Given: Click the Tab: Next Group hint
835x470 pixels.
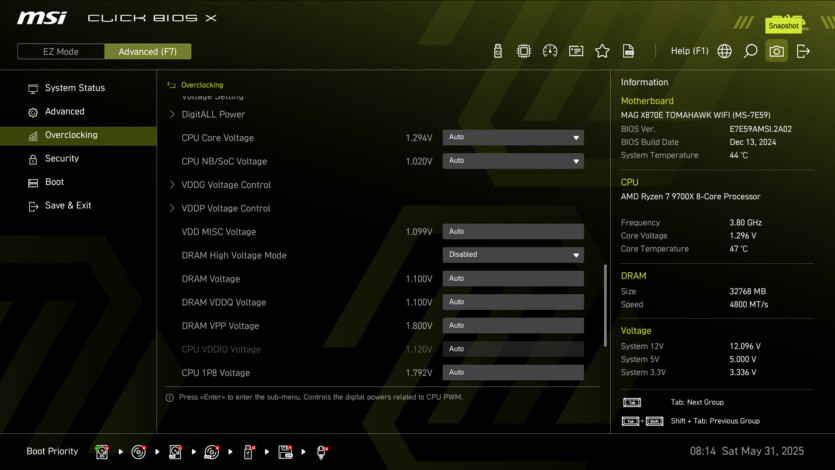Looking at the screenshot, I should coord(697,402).
